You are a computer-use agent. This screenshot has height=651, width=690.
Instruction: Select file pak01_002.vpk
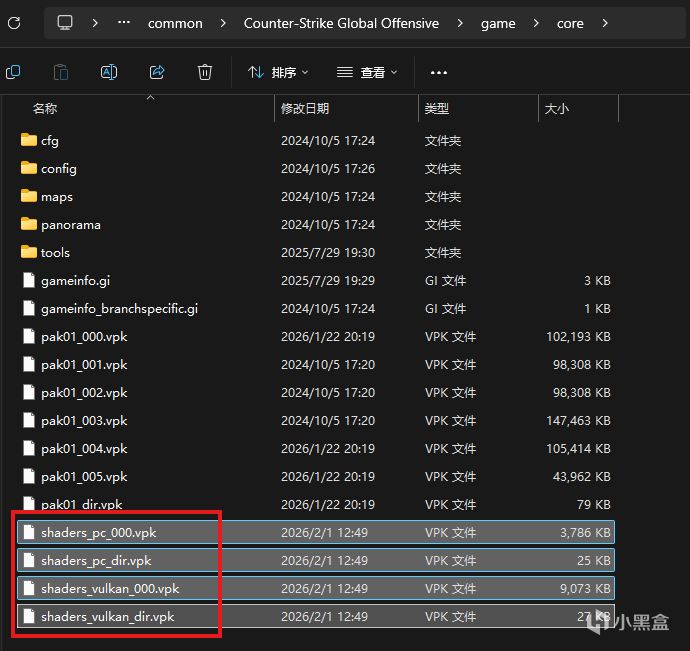pos(84,393)
